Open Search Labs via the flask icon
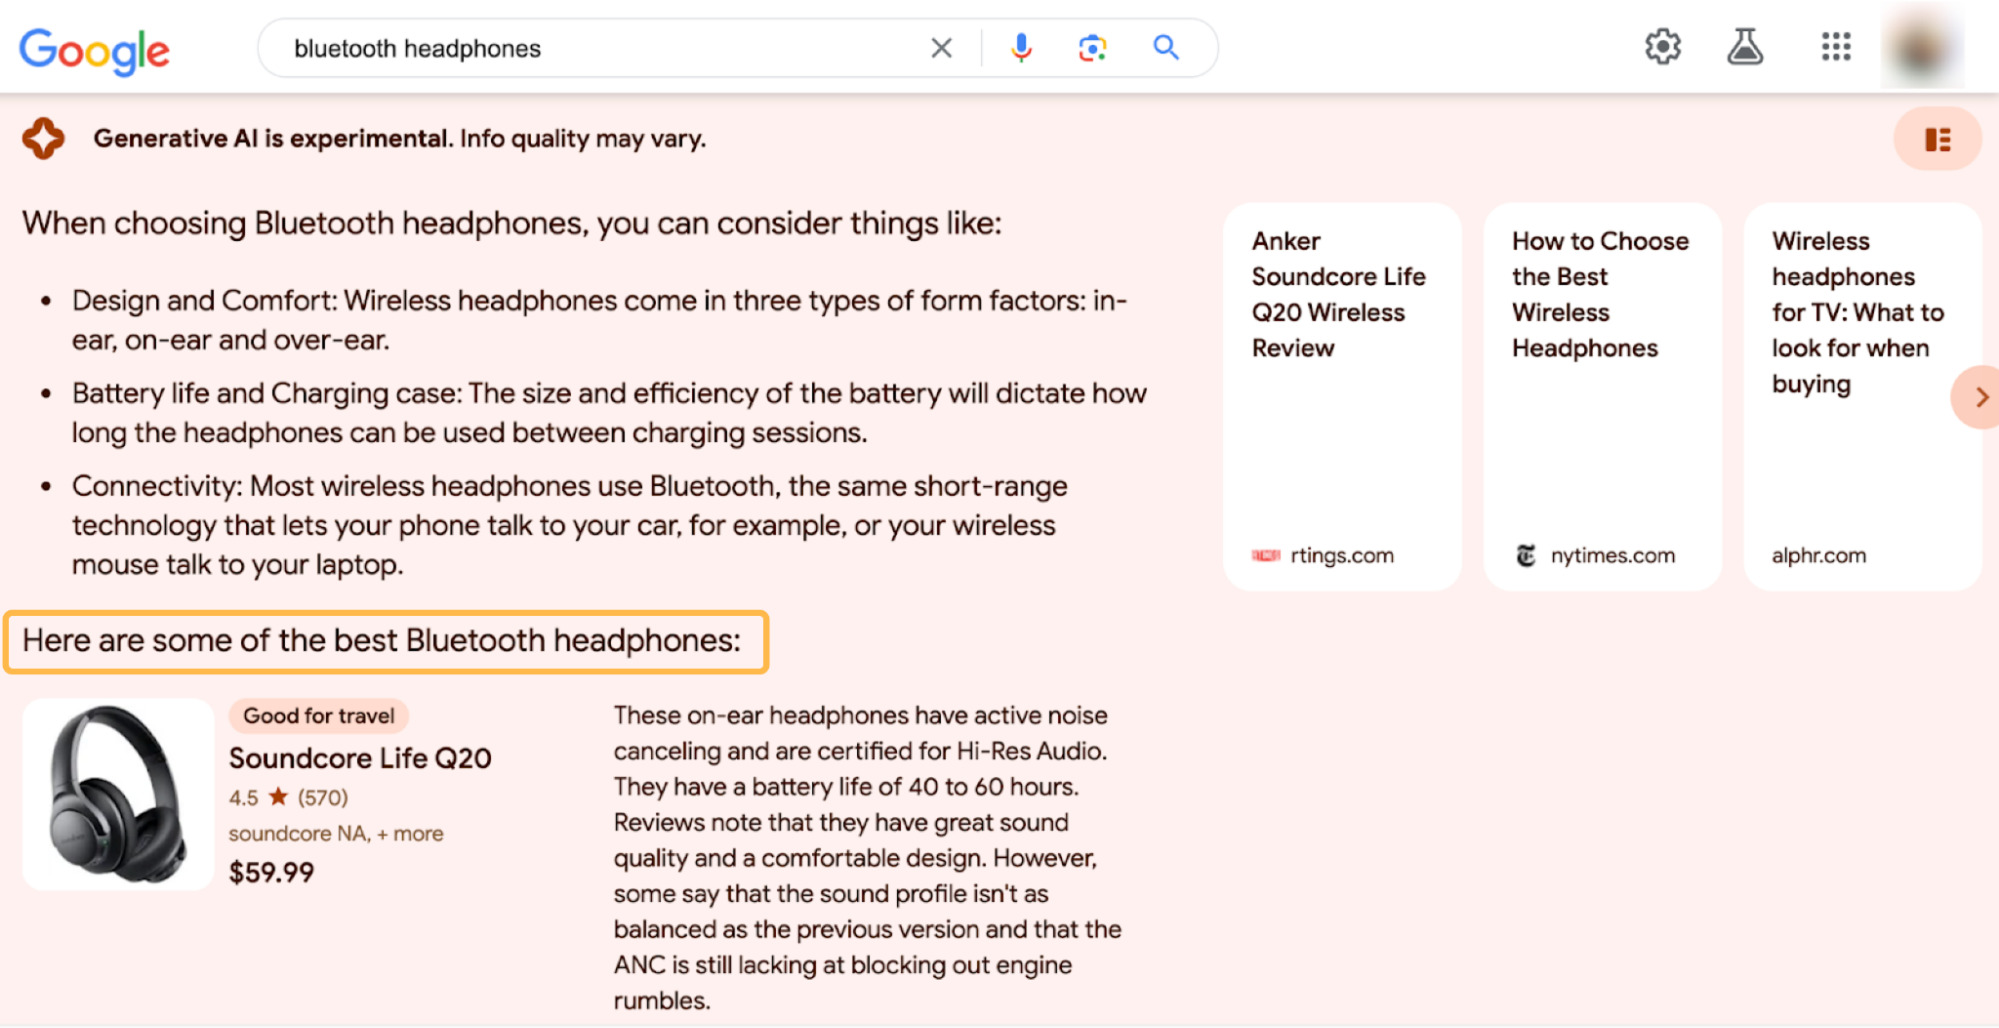1999x1028 pixels. (x=1744, y=47)
